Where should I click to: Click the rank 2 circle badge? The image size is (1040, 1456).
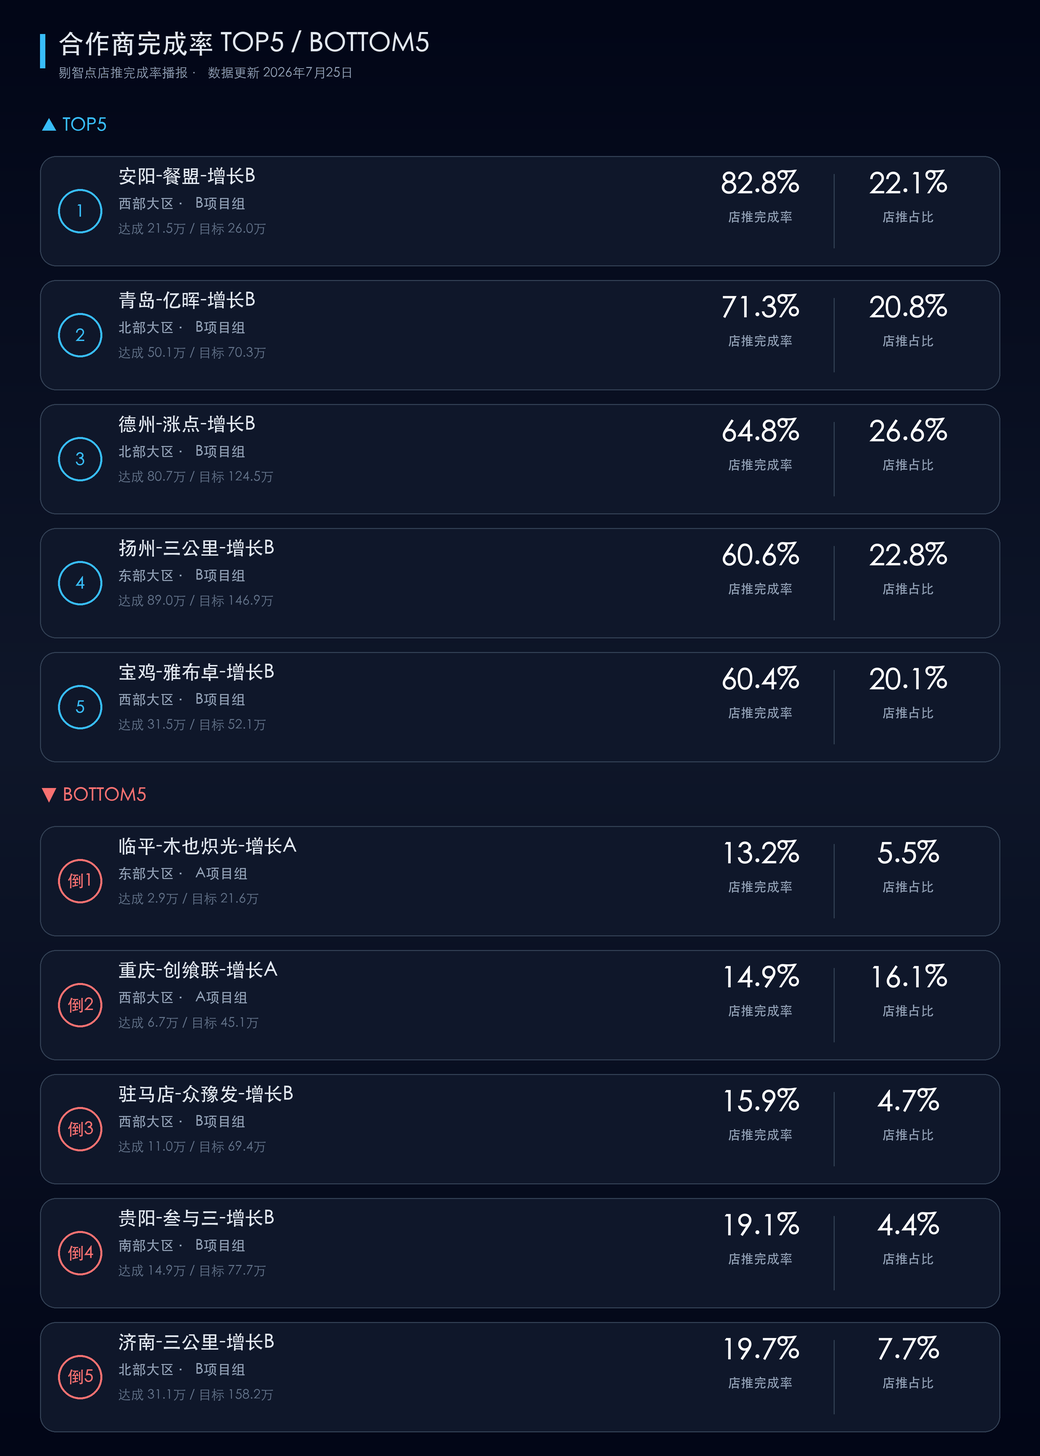click(80, 335)
